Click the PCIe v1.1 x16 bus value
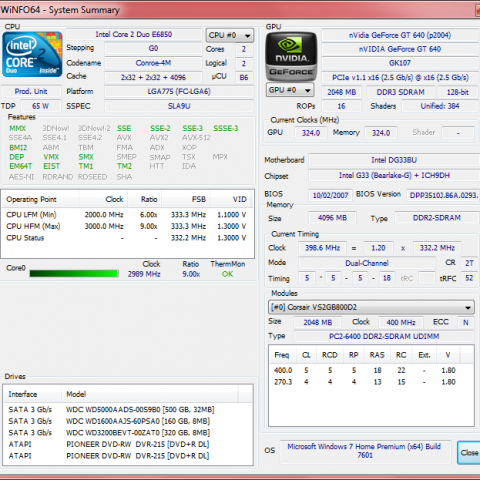Image resolution: width=480 pixels, height=480 pixels. pos(400,77)
